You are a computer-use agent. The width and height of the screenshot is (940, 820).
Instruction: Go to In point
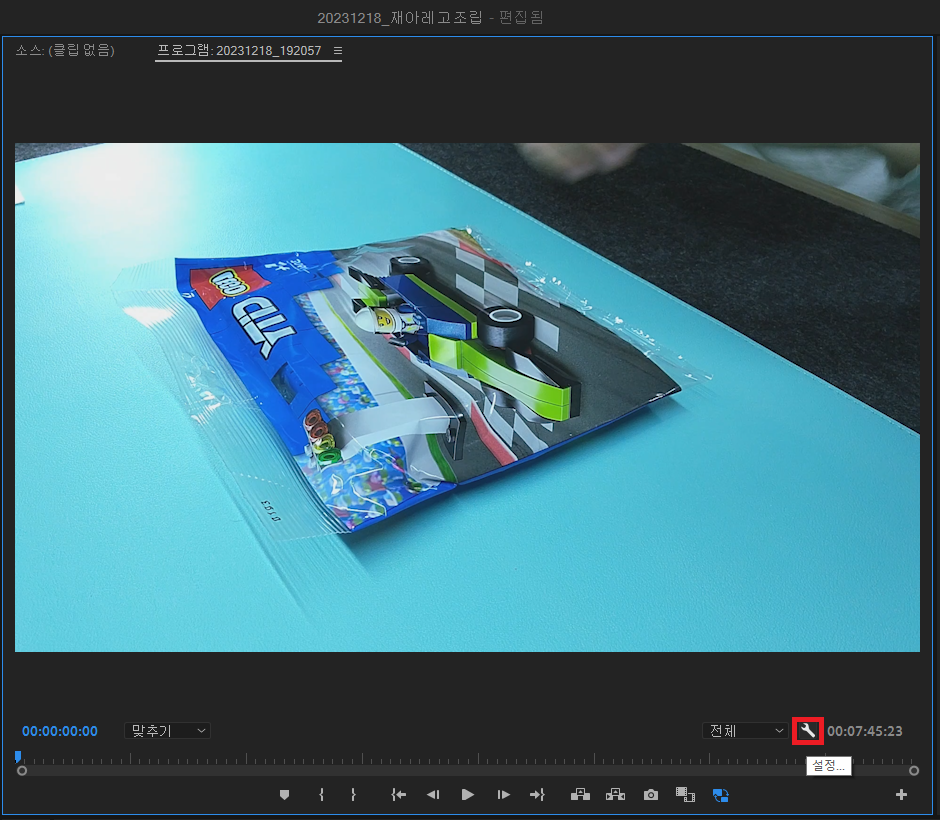pyautogui.click(x=398, y=795)
